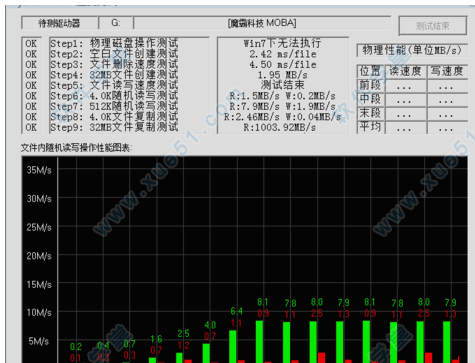
Task: Click the R:1003.92MB/s result line
Action: coord(280,127)
